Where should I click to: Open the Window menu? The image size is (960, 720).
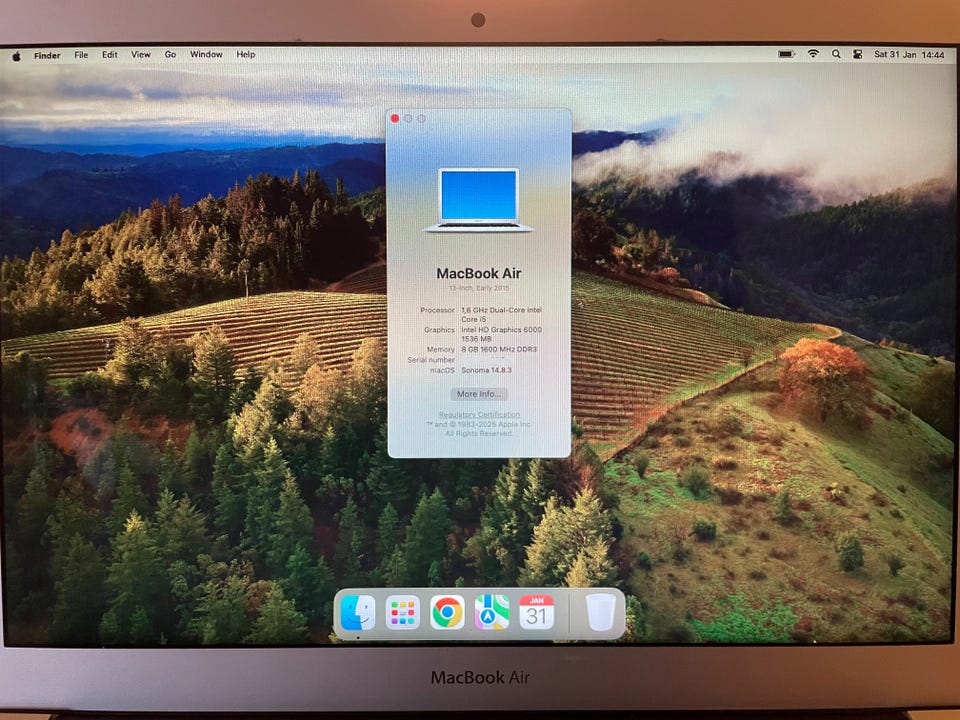tap(206, 54)
